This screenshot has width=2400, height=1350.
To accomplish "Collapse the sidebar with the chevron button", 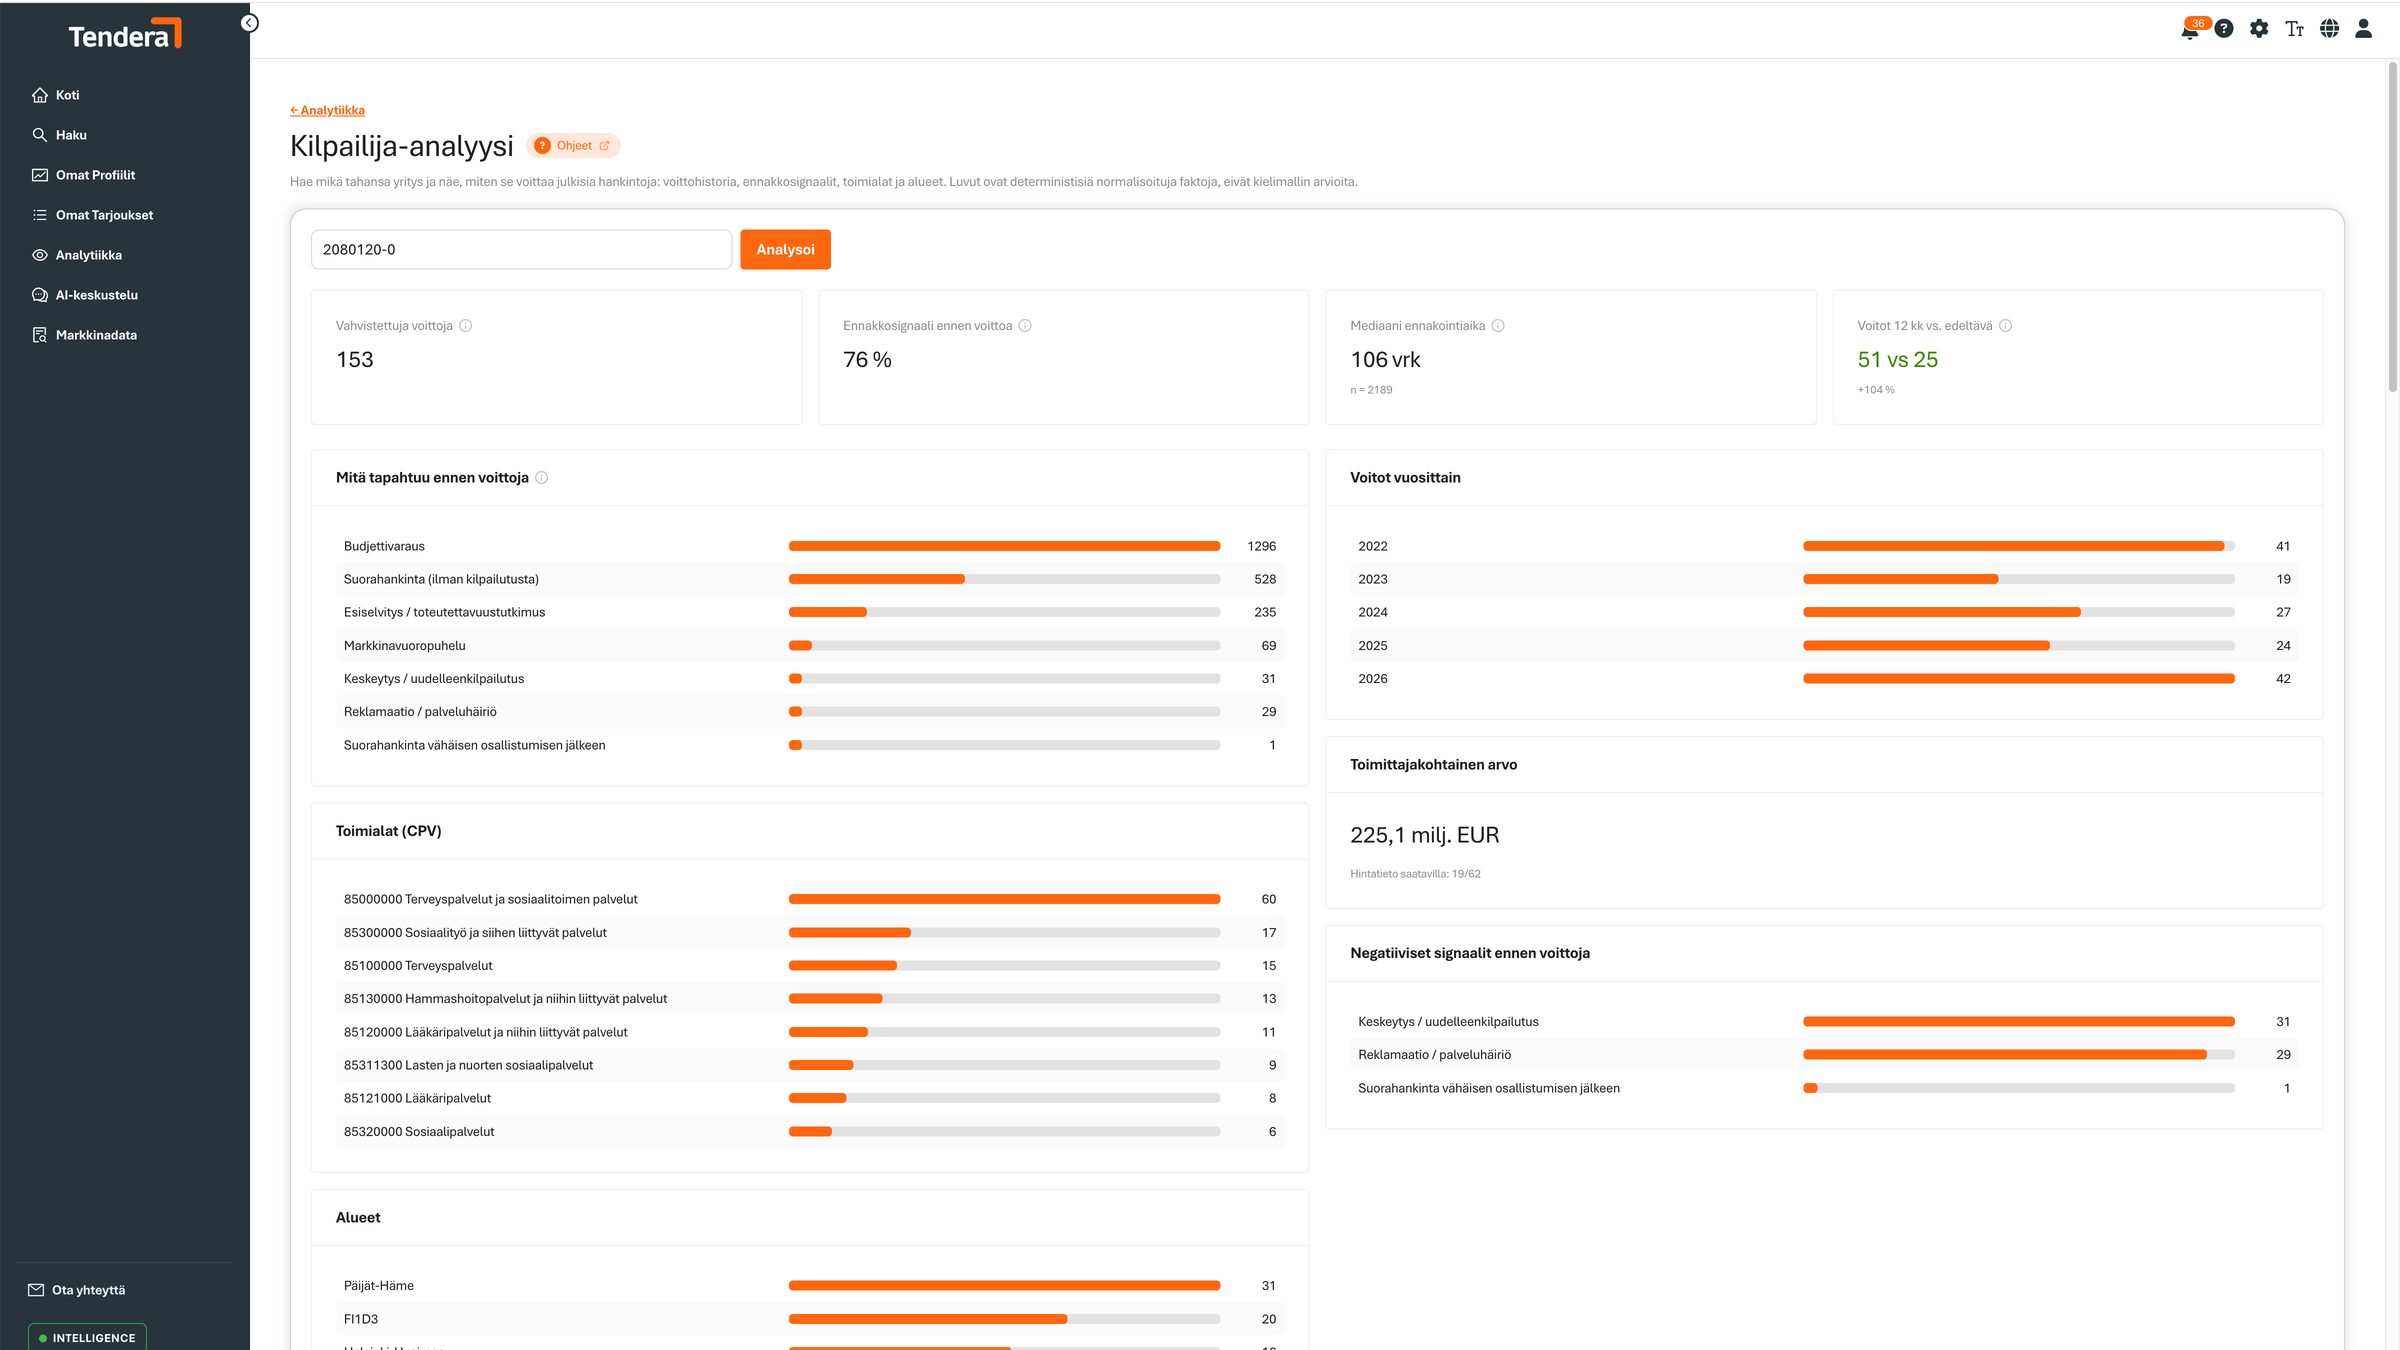I will 250,23.
